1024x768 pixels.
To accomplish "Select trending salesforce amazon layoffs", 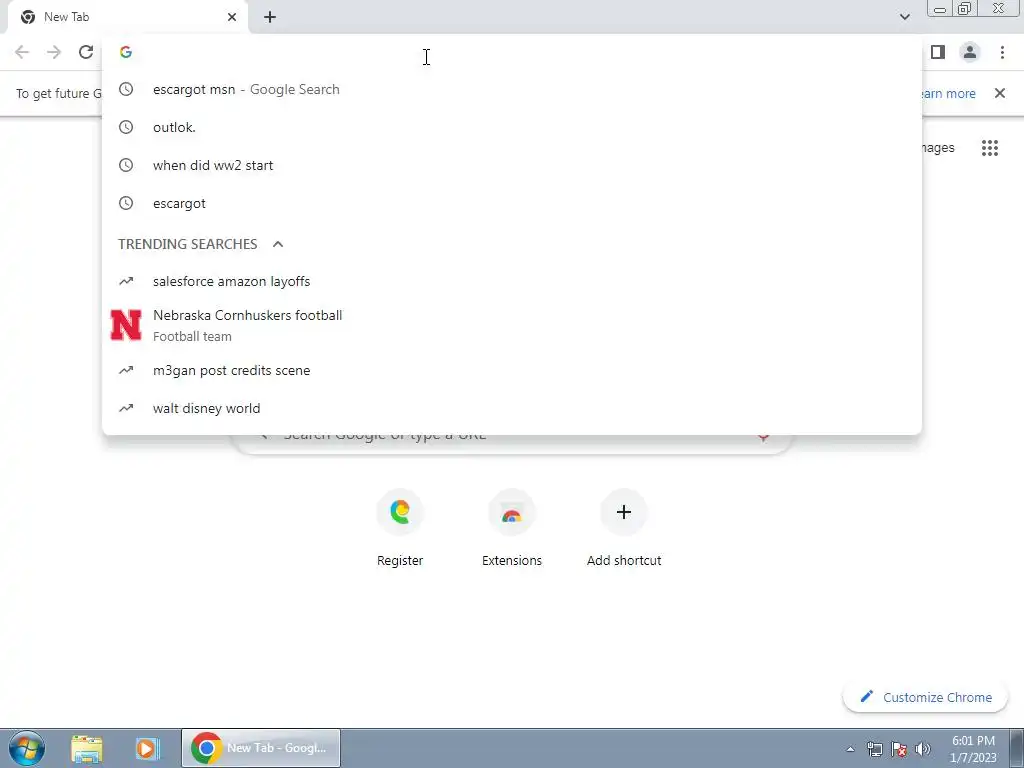I will pyautogui.click(x=512, y=281).
